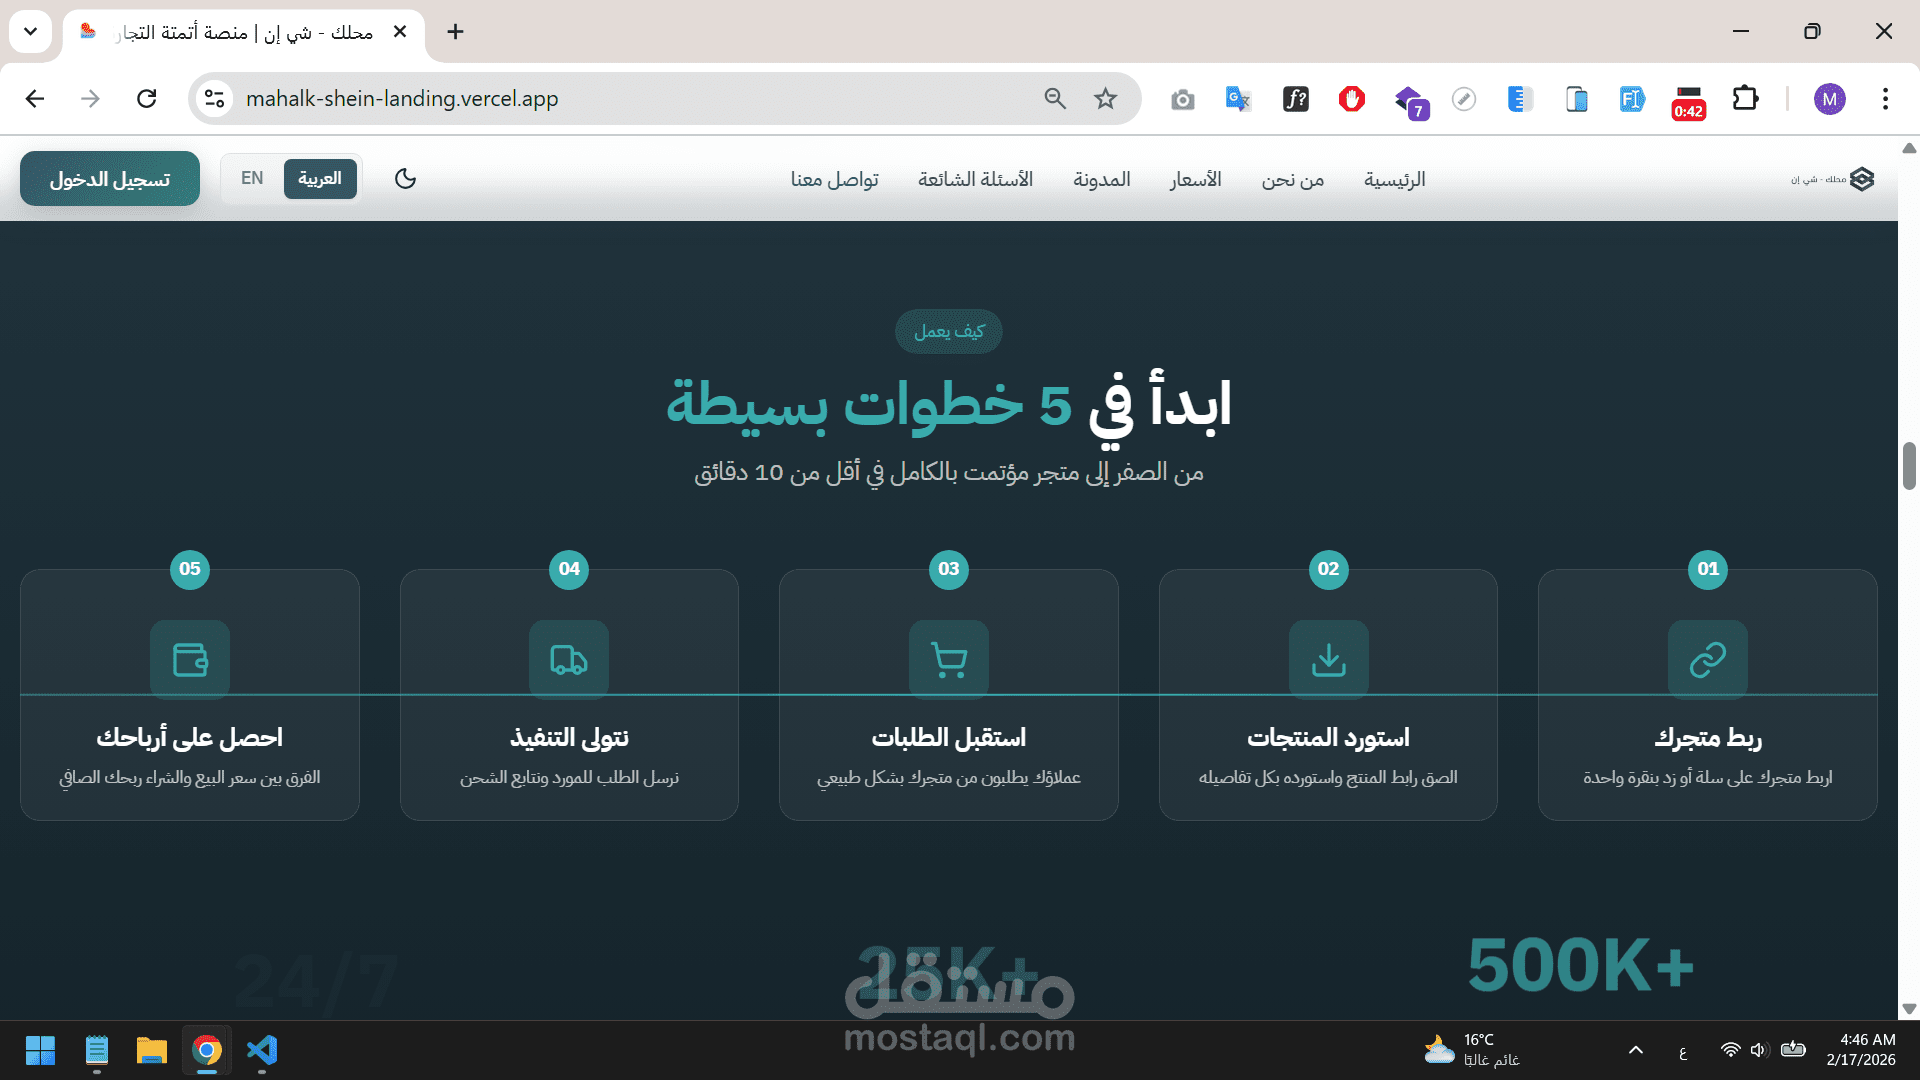Show hidden system tray icons chevron
Viewport: 1920px width, 1080px height.
(1636, 1050)
